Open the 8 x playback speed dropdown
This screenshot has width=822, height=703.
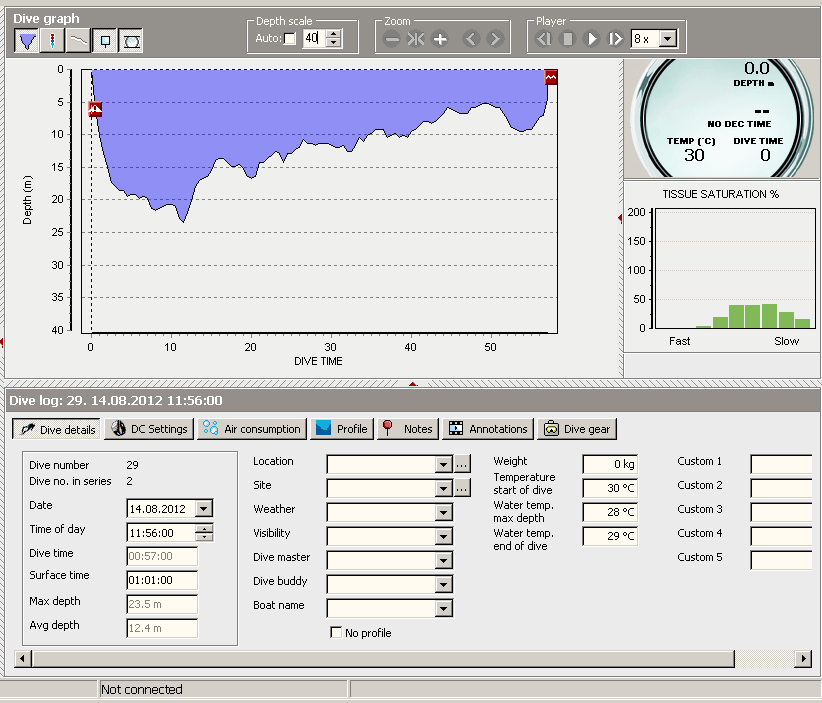click(667, 38)
